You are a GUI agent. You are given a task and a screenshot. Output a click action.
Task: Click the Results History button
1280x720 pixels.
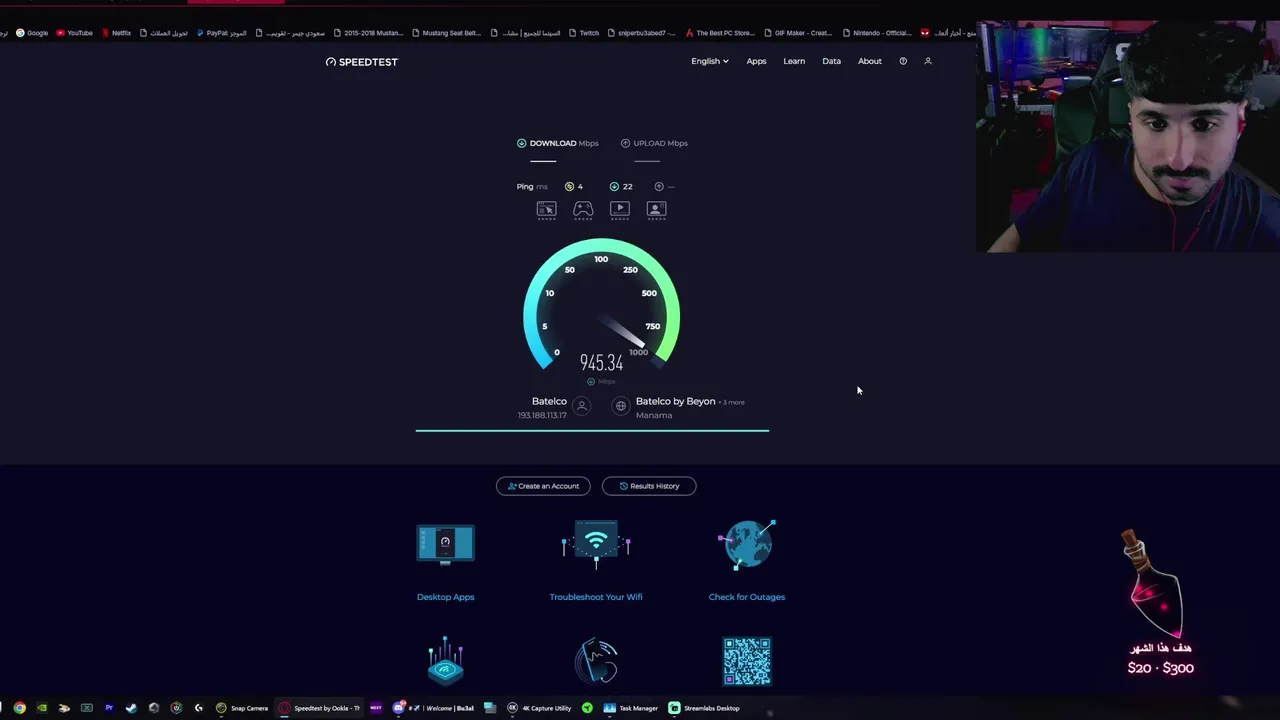tap(649, 486)
